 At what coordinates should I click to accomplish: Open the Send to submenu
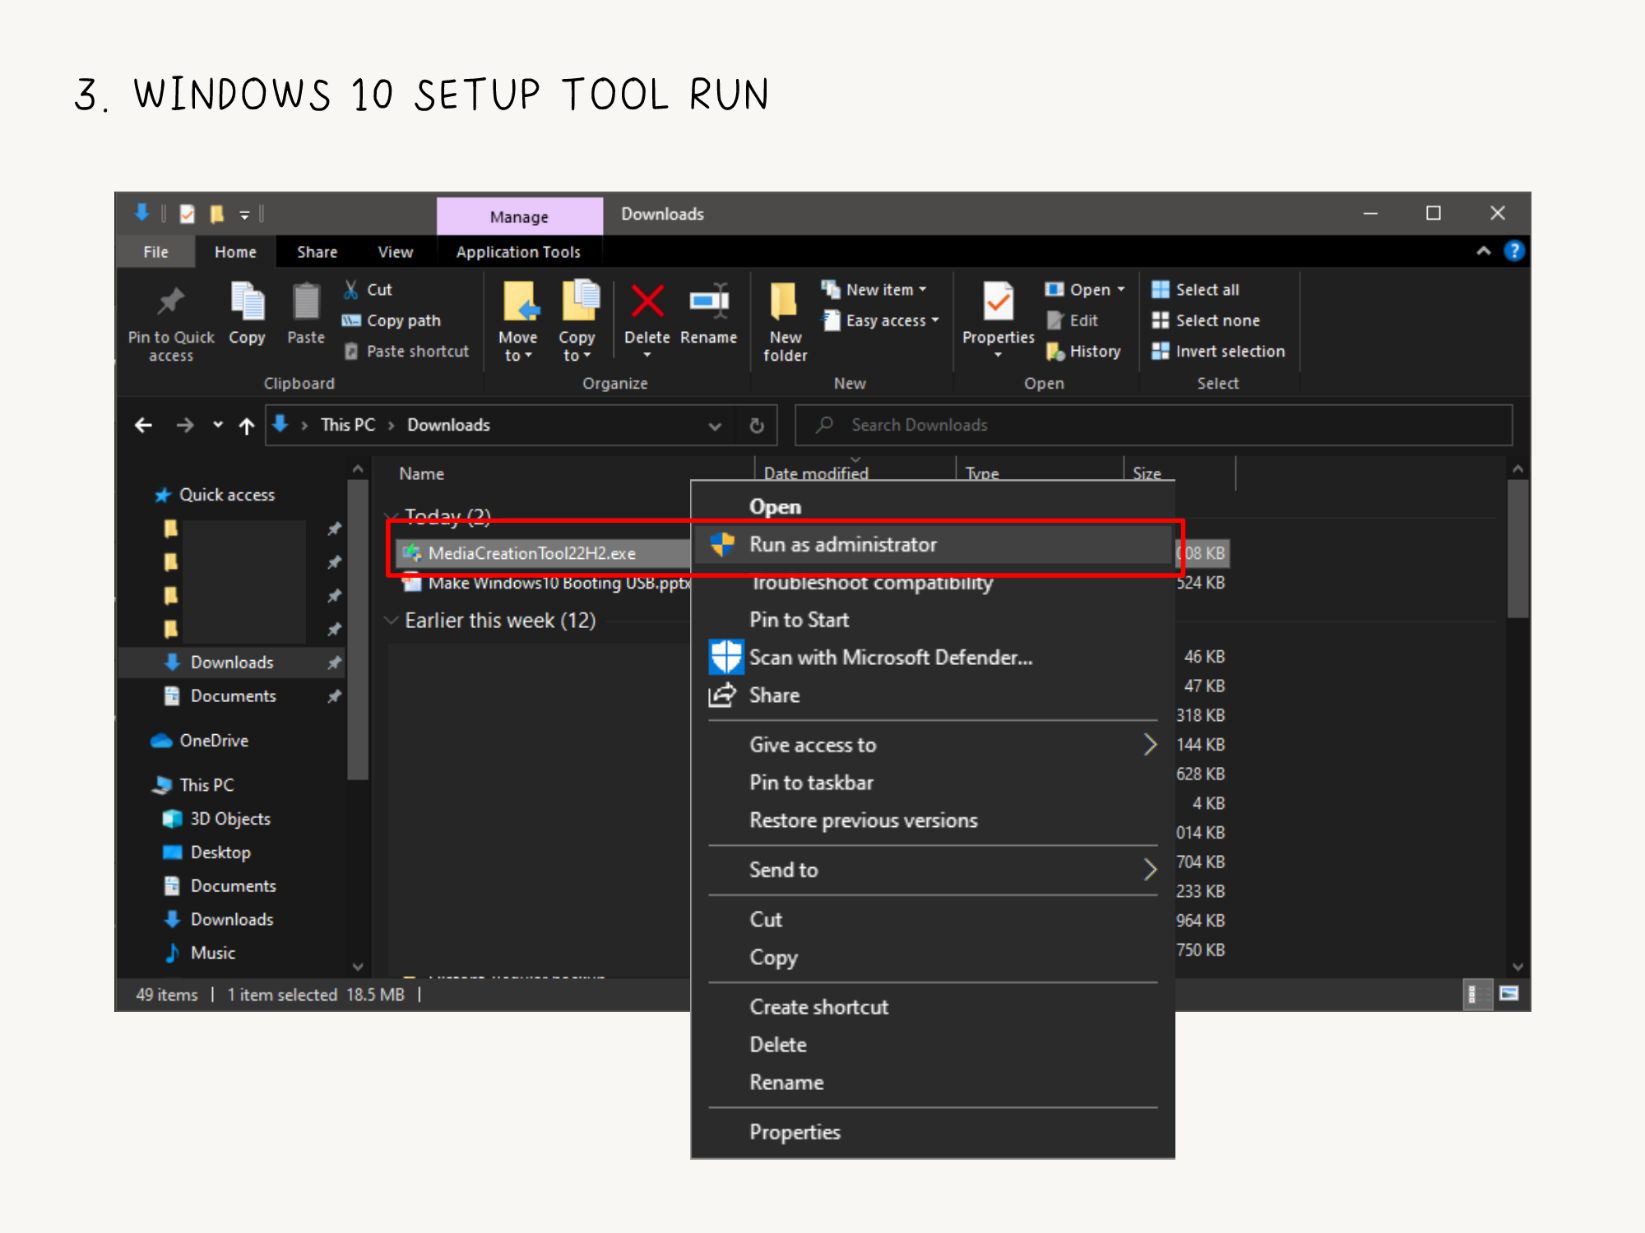(932, 870)
